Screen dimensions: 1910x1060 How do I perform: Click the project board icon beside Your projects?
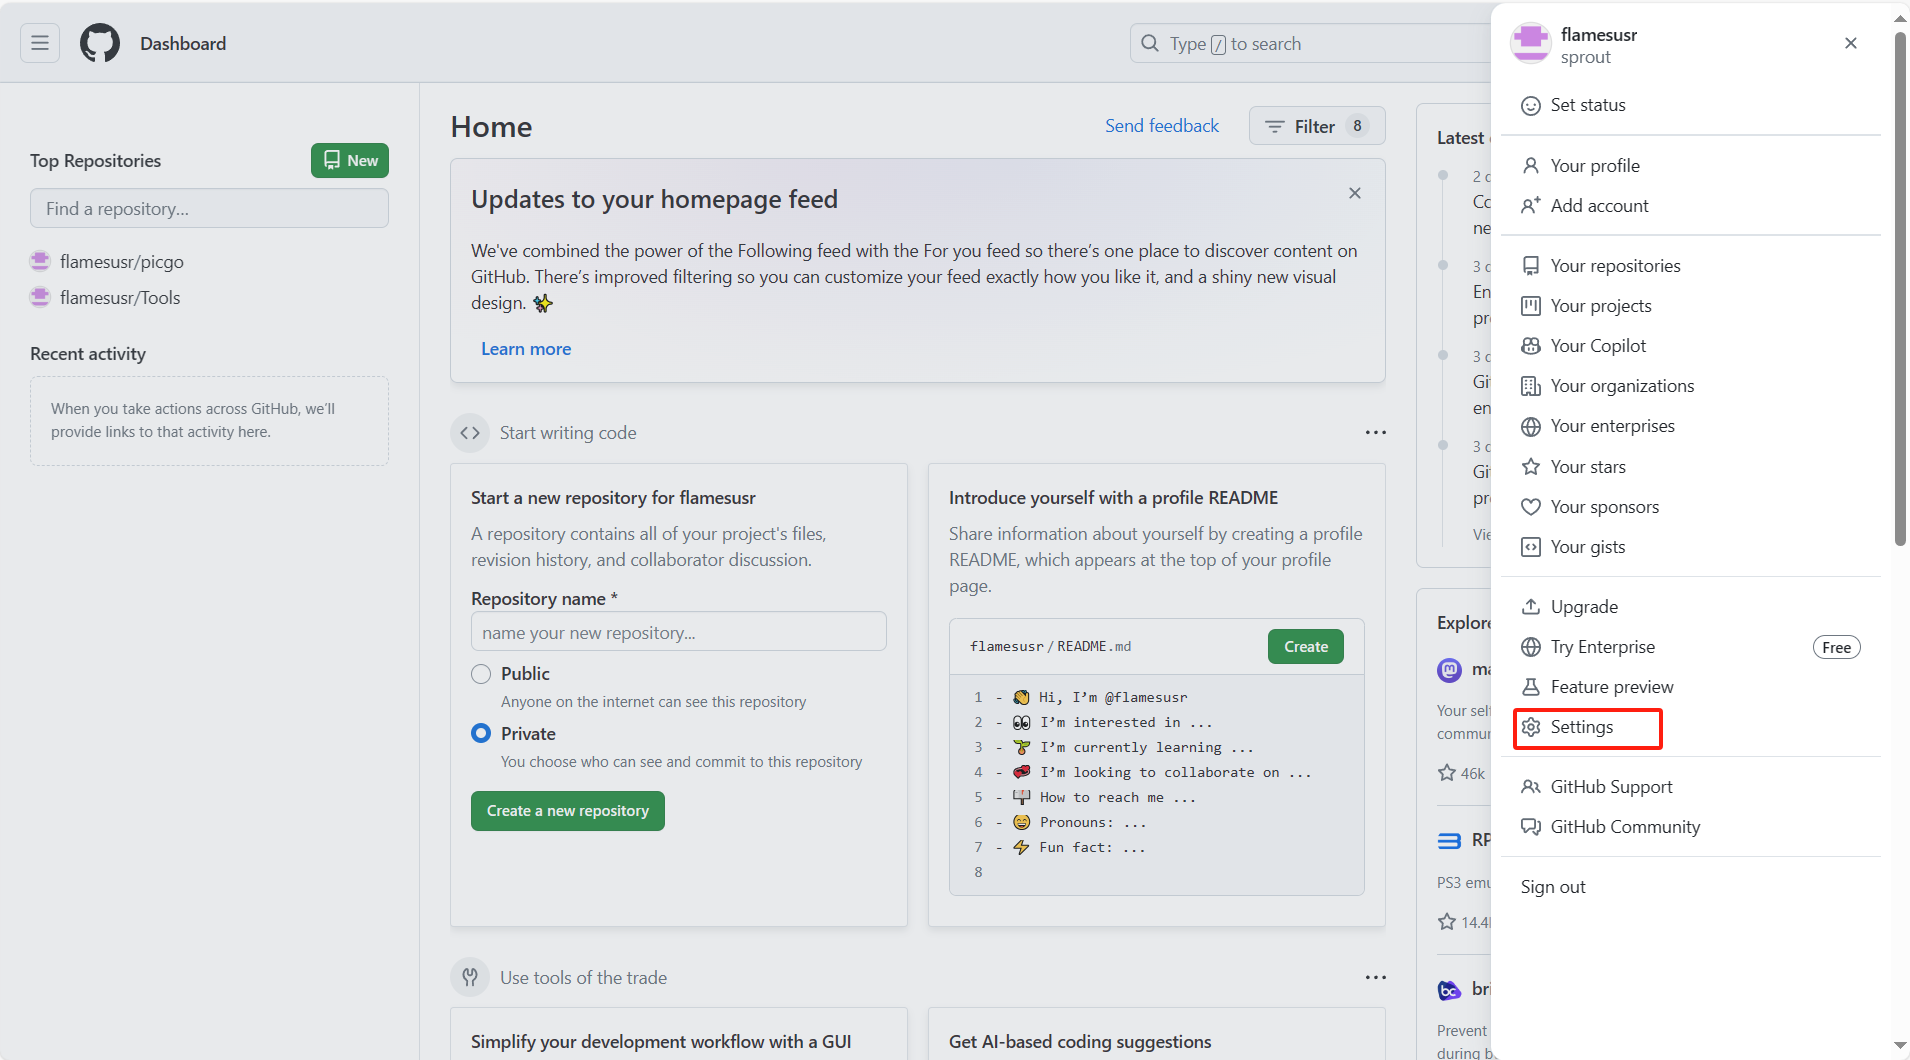(1531, 306)
